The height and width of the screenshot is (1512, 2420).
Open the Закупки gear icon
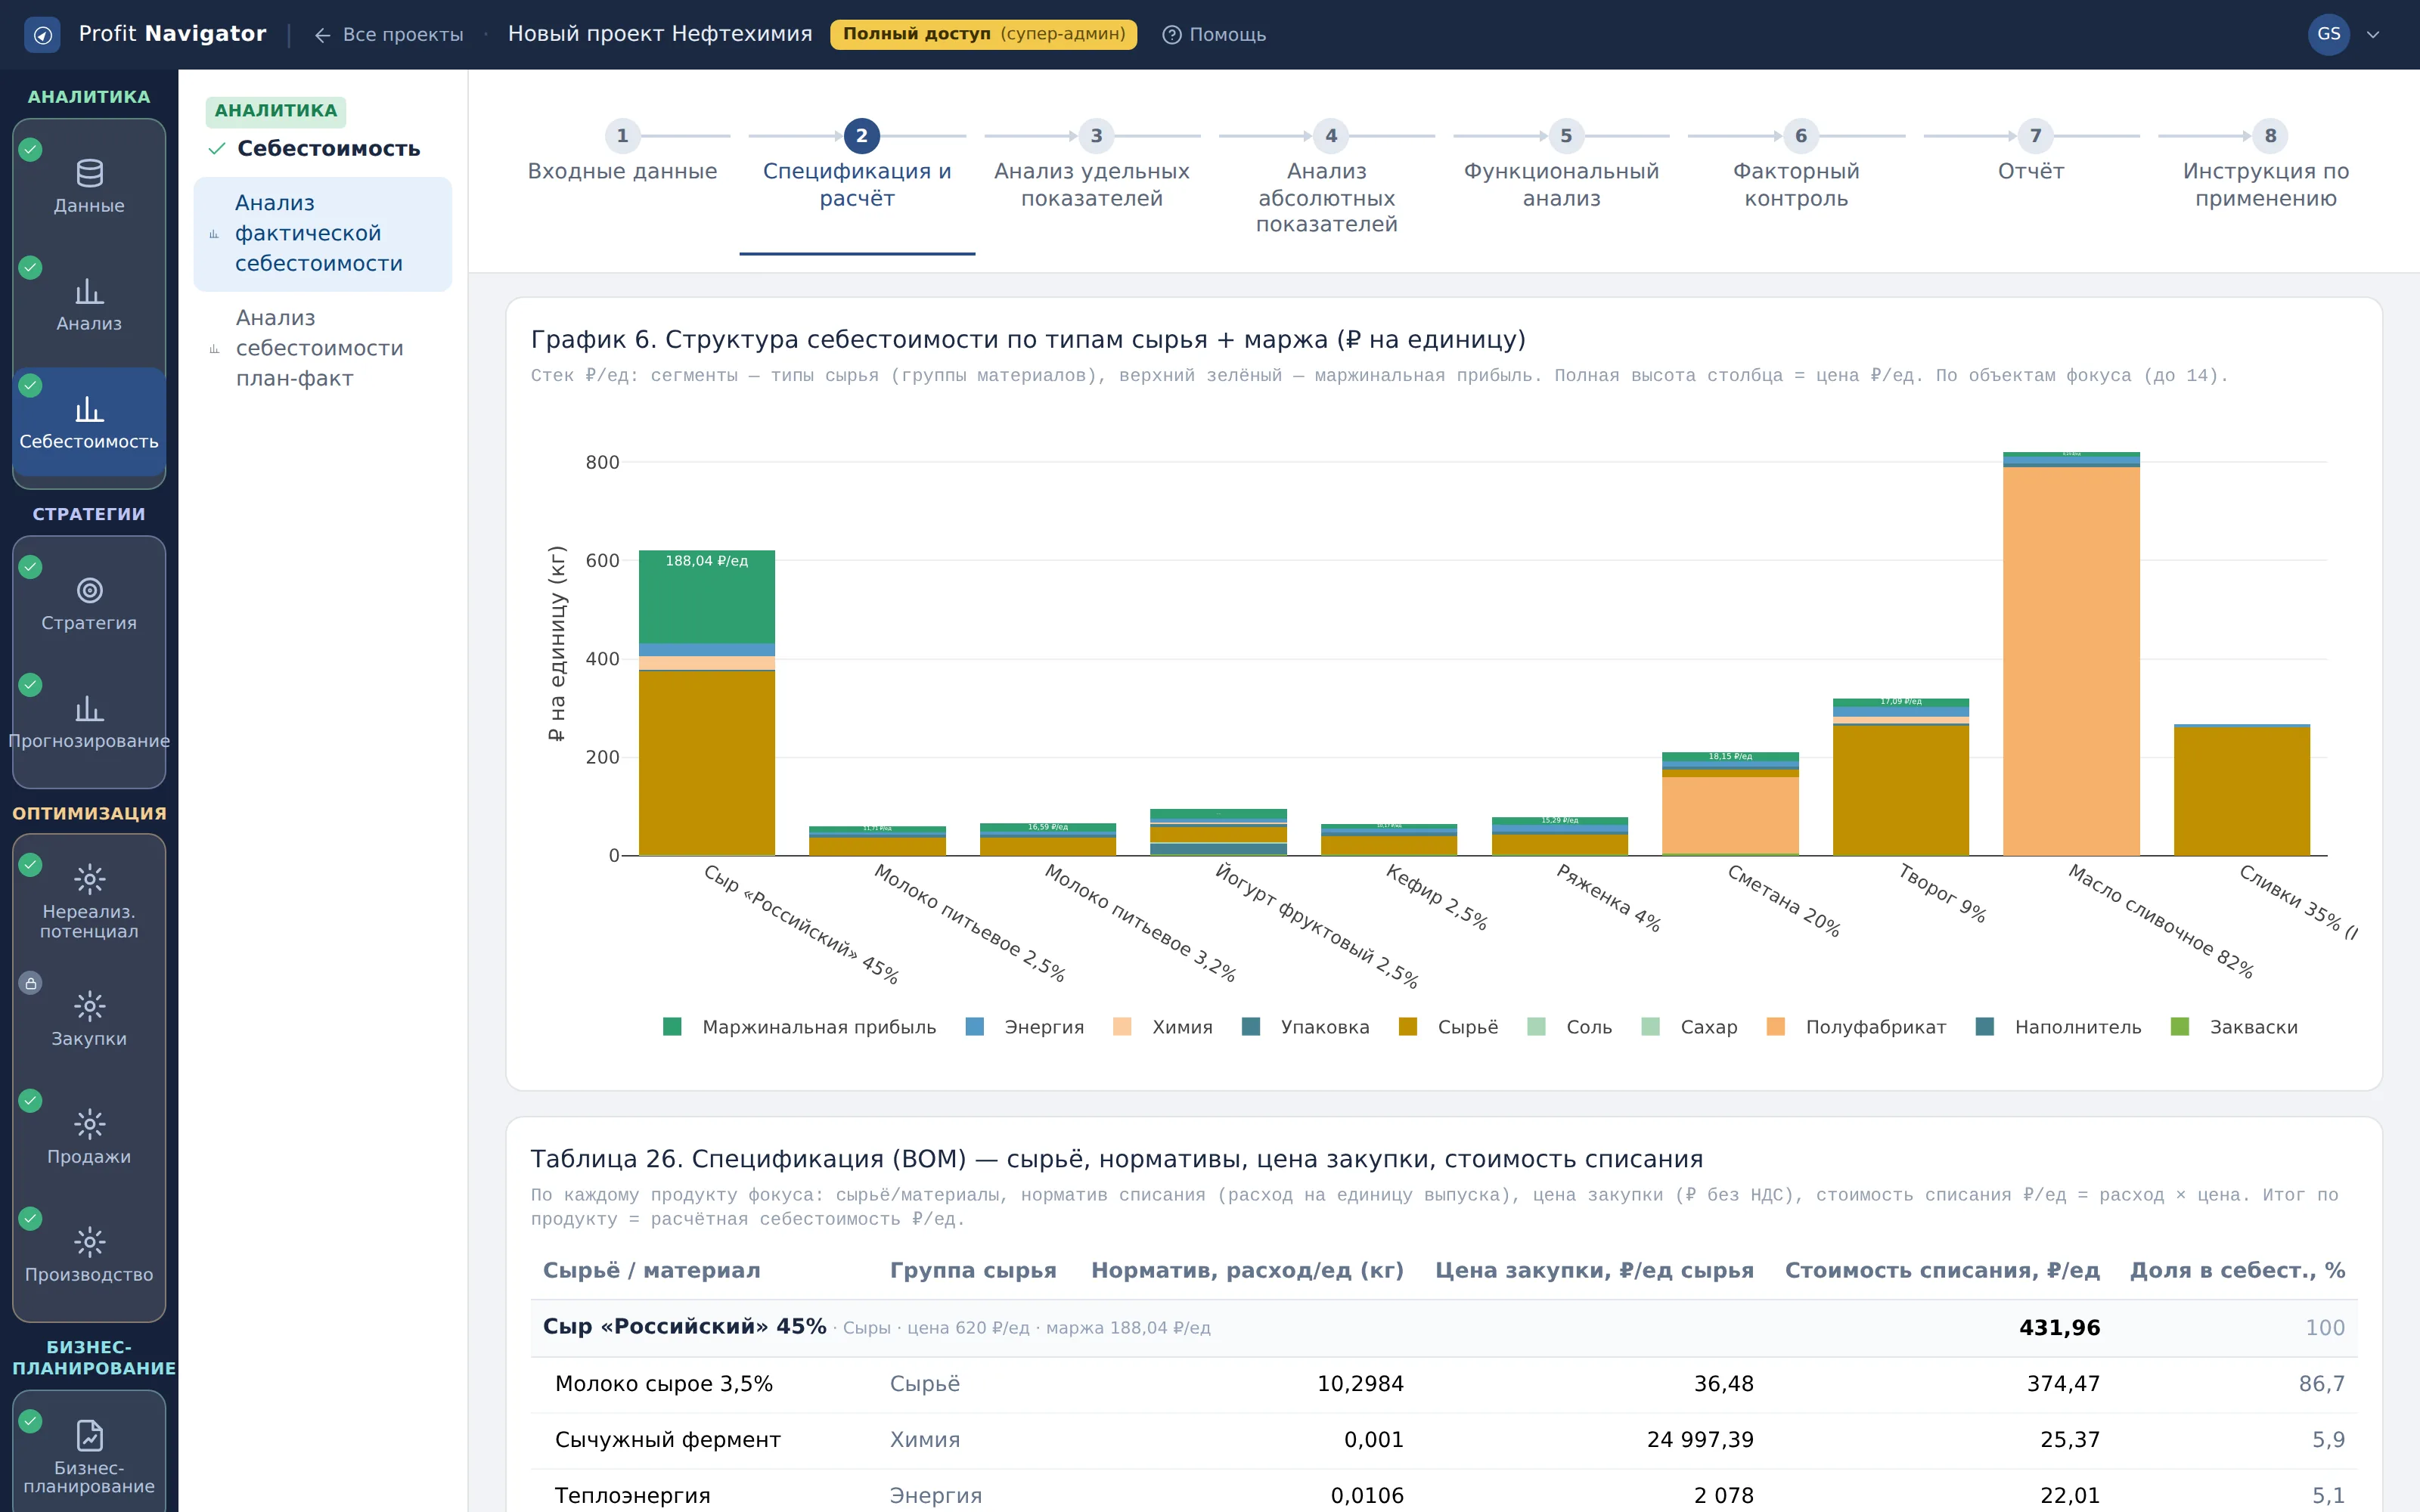(89, 1006)
